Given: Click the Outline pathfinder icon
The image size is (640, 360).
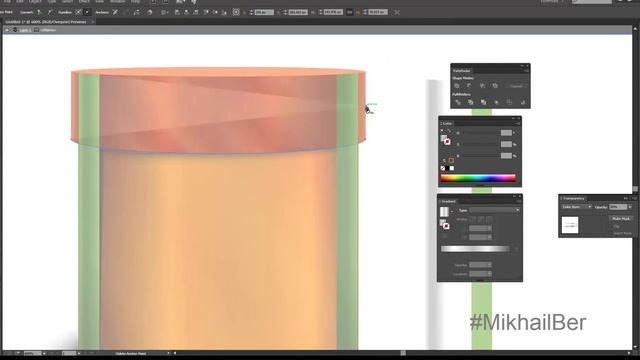Looking at the screenshot, I should [x=509, y=102].
